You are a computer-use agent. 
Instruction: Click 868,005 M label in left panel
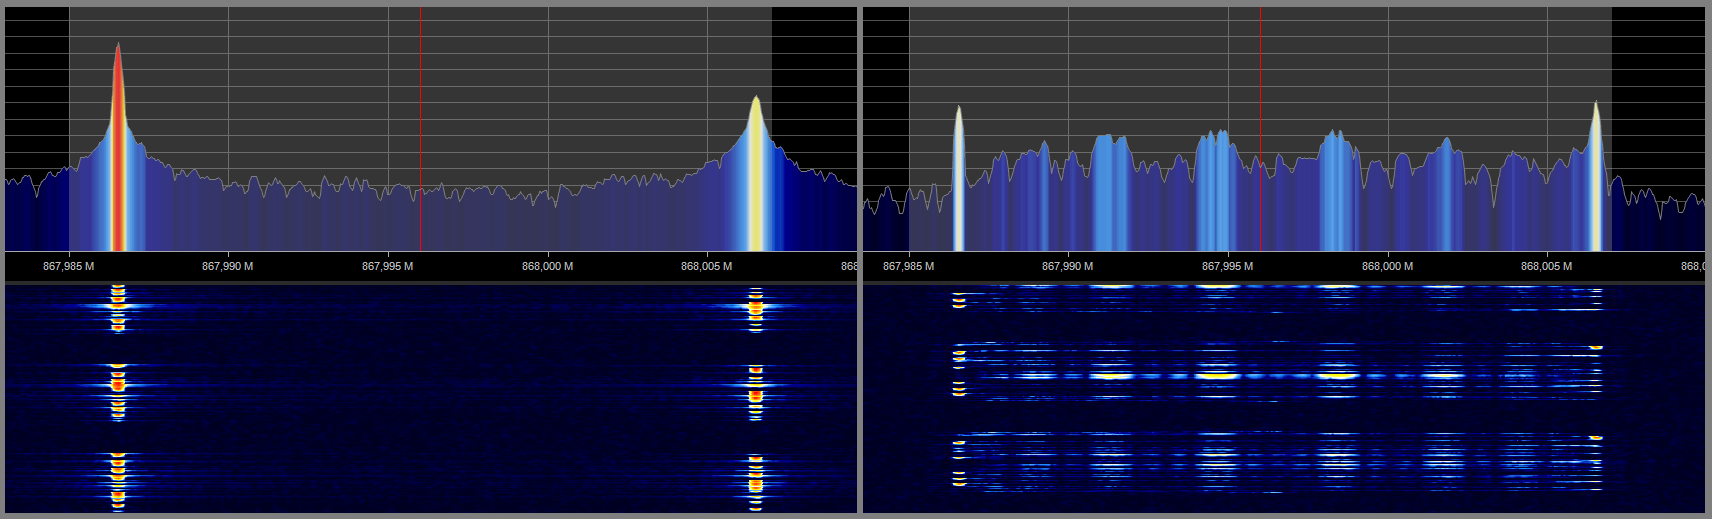[x=706, y=266]
